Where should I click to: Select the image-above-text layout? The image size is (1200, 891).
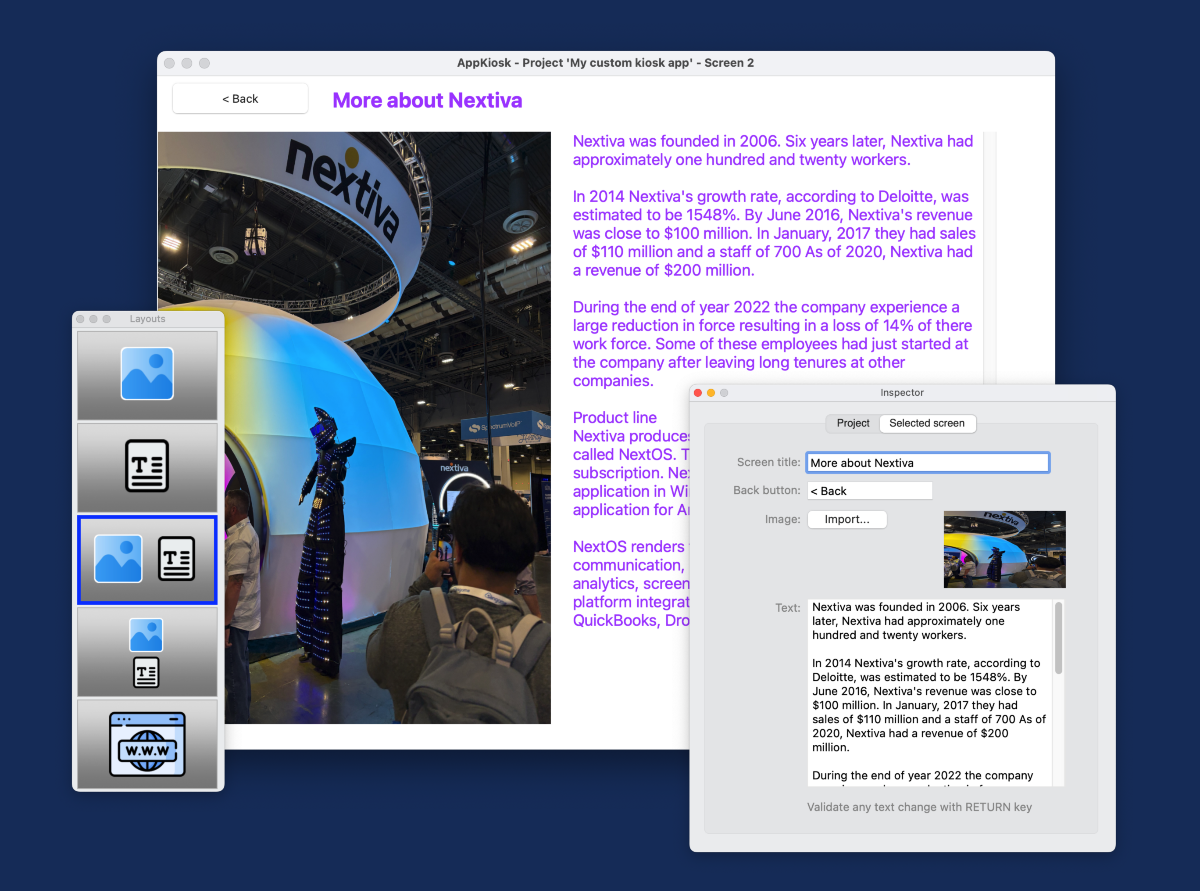coord(148,651)
